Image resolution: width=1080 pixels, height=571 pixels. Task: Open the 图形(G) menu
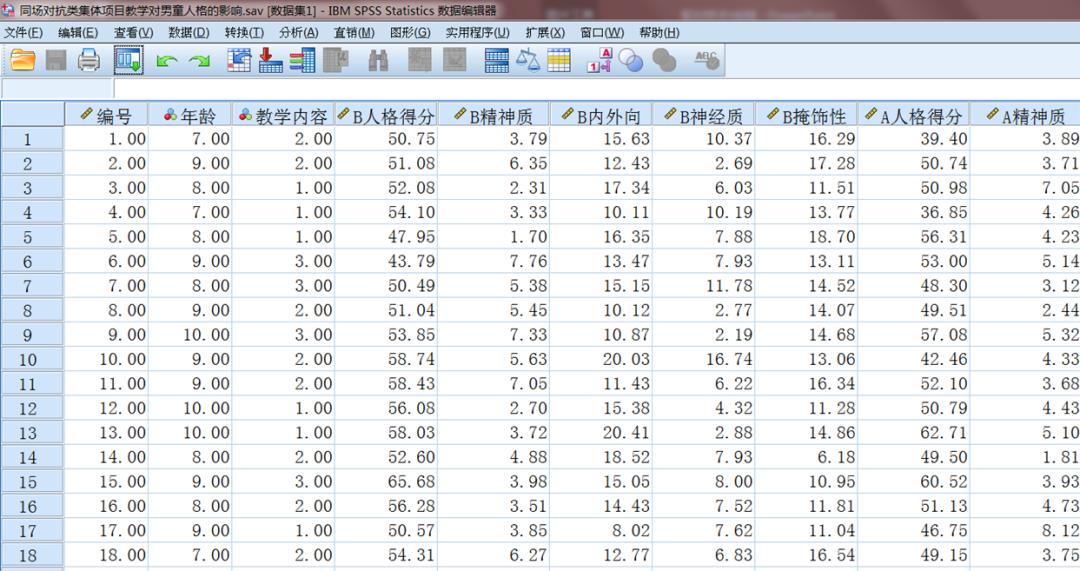[x=409, y=32]
